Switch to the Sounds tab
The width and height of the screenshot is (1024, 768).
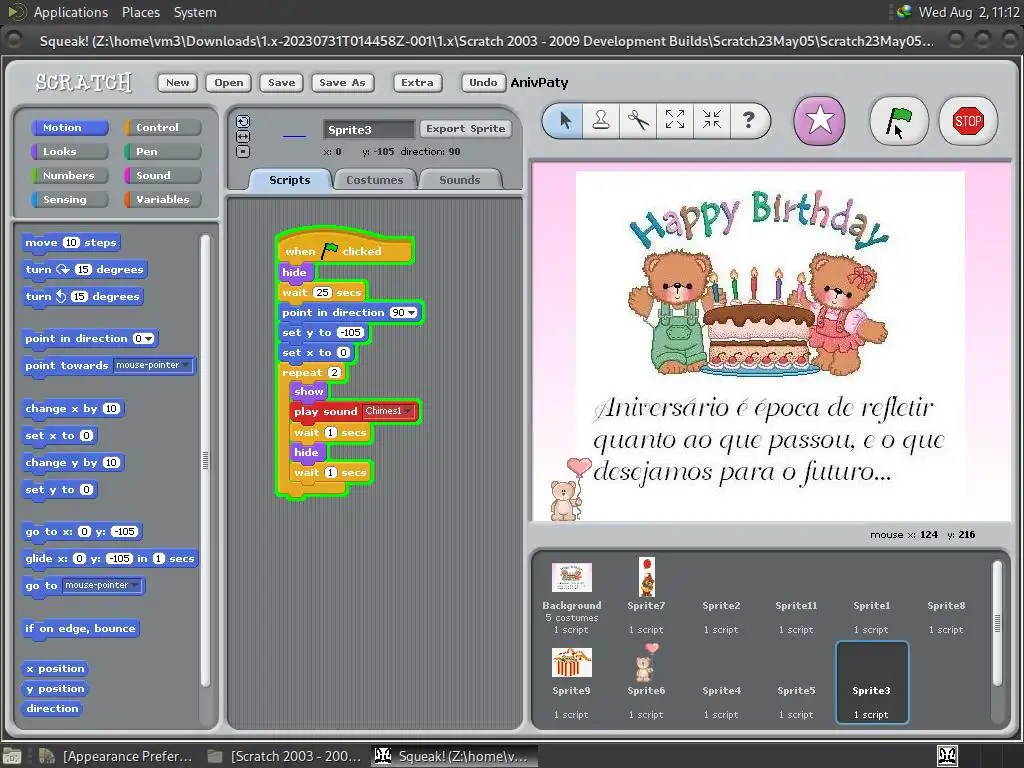460,180
